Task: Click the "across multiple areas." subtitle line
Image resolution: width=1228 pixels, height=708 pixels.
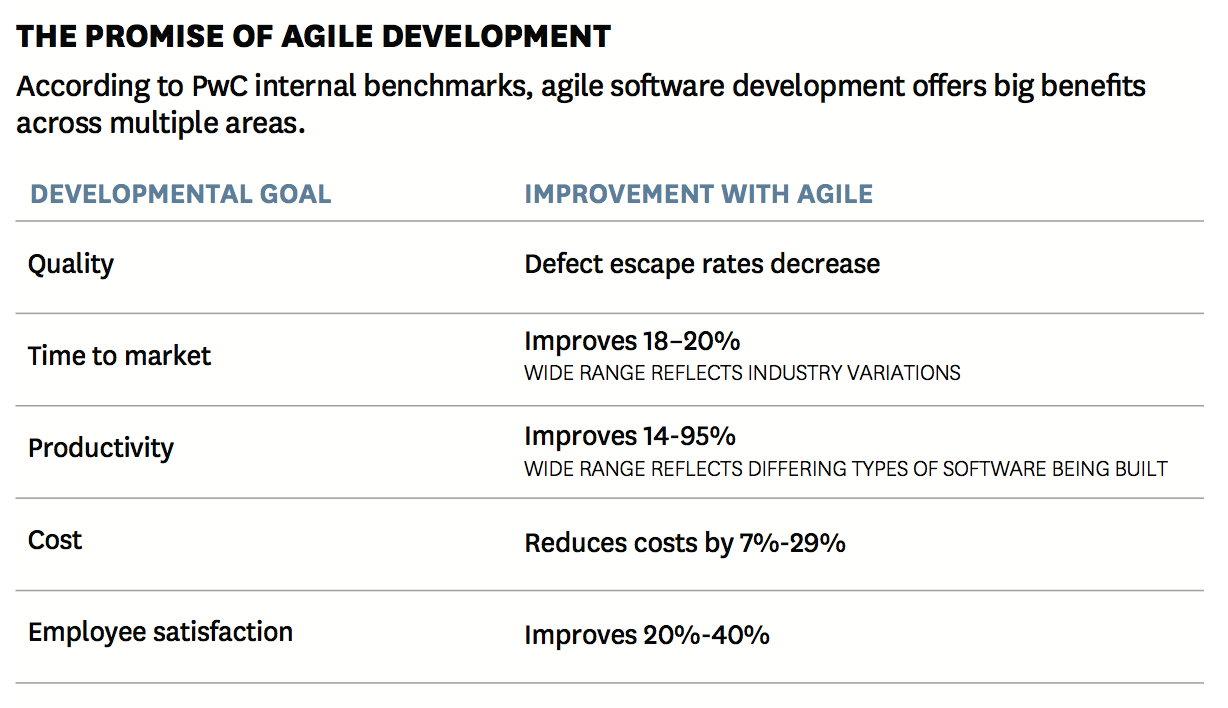Action: click(160, 124)
